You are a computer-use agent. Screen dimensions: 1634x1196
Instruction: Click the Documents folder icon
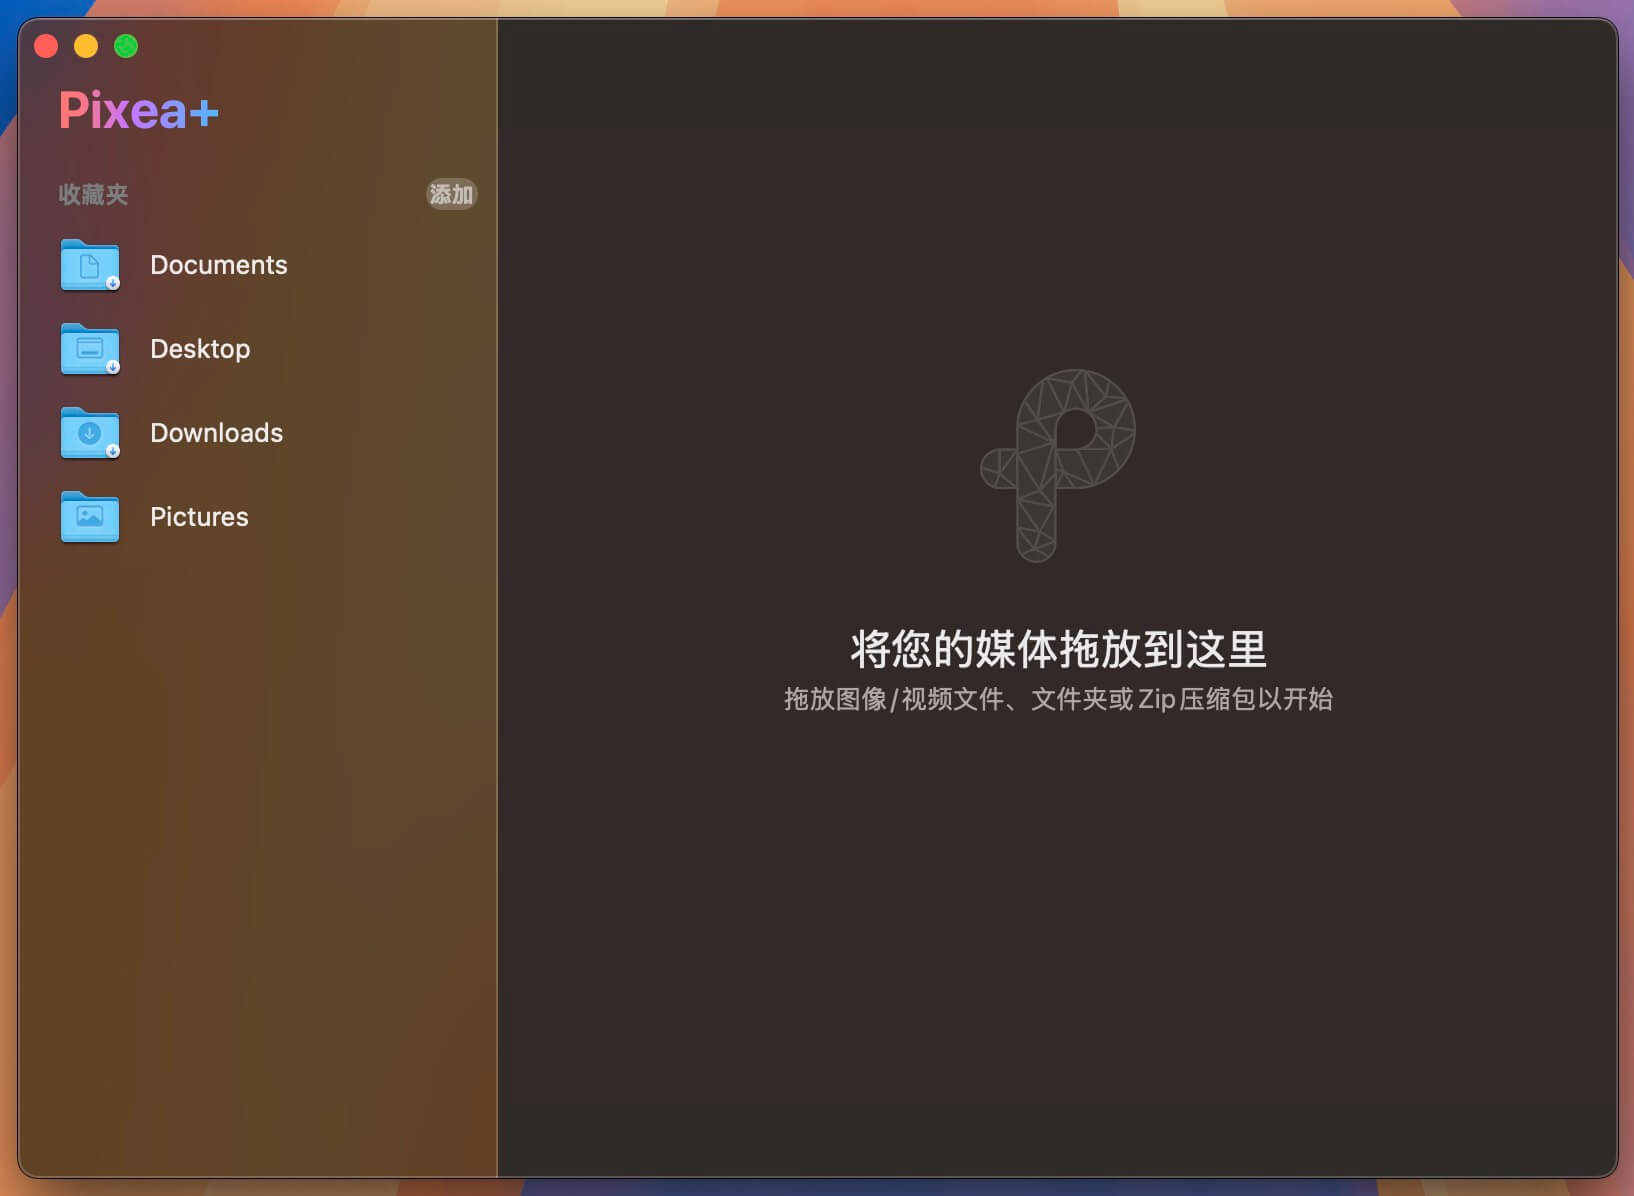click(x=90, y=265)
